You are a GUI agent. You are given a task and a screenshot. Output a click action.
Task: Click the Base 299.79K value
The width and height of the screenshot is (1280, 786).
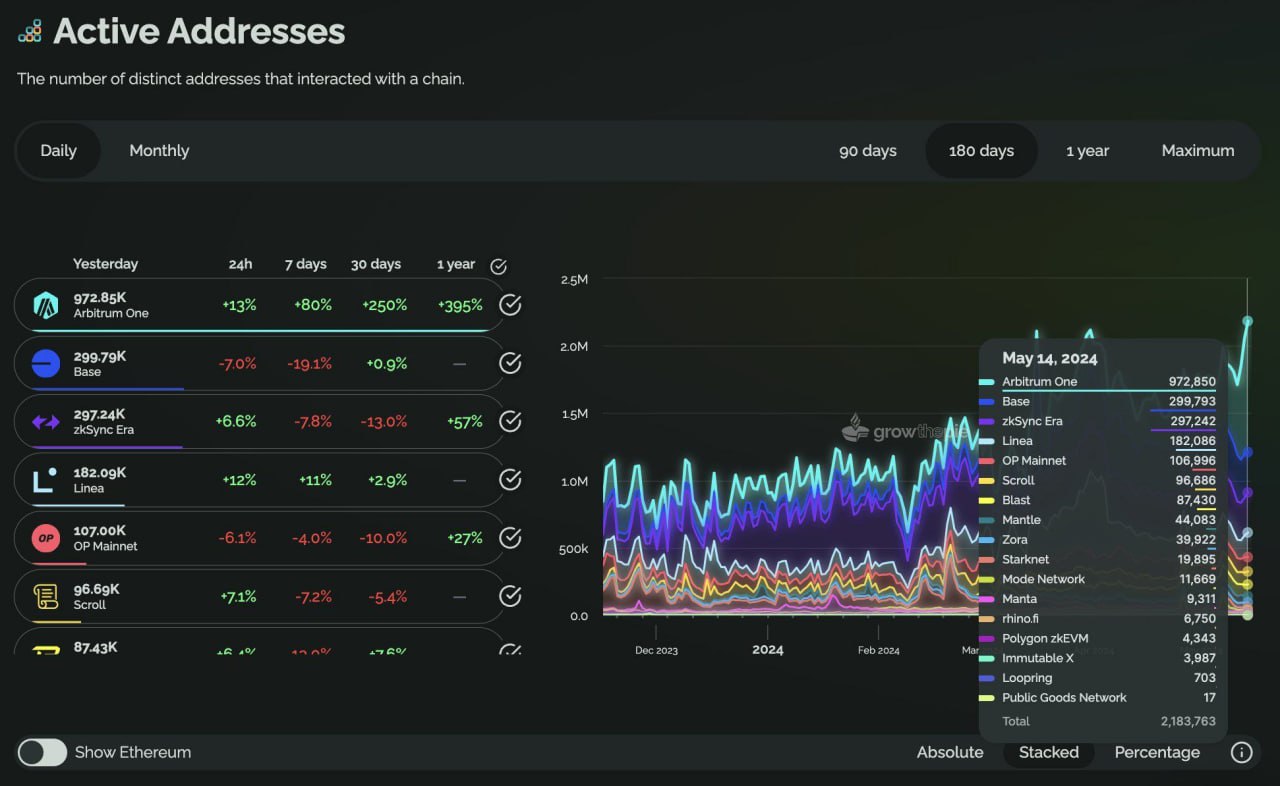[x=100, y=356]
